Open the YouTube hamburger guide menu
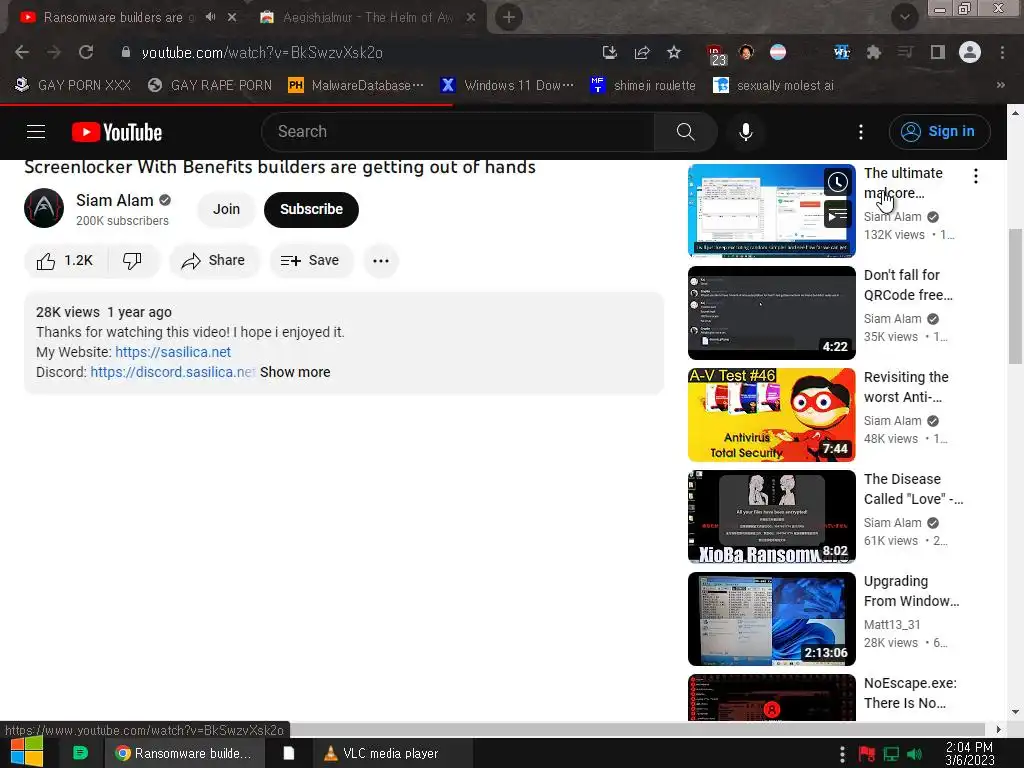 coord(36,132)
